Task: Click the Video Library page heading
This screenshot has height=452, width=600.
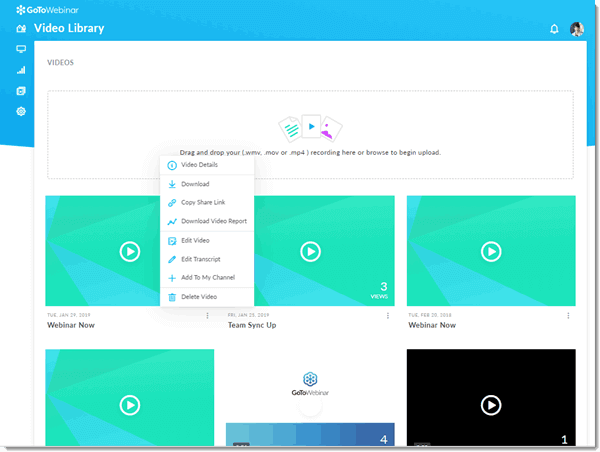Action: pos(69,28)
